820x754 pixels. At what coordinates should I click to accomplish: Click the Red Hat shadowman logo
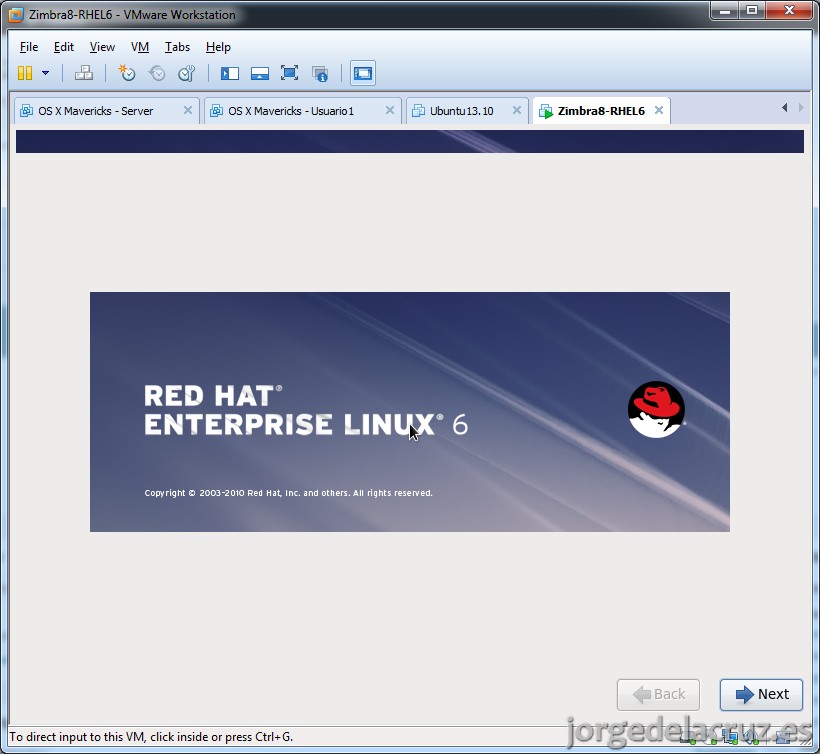[656, 409]
